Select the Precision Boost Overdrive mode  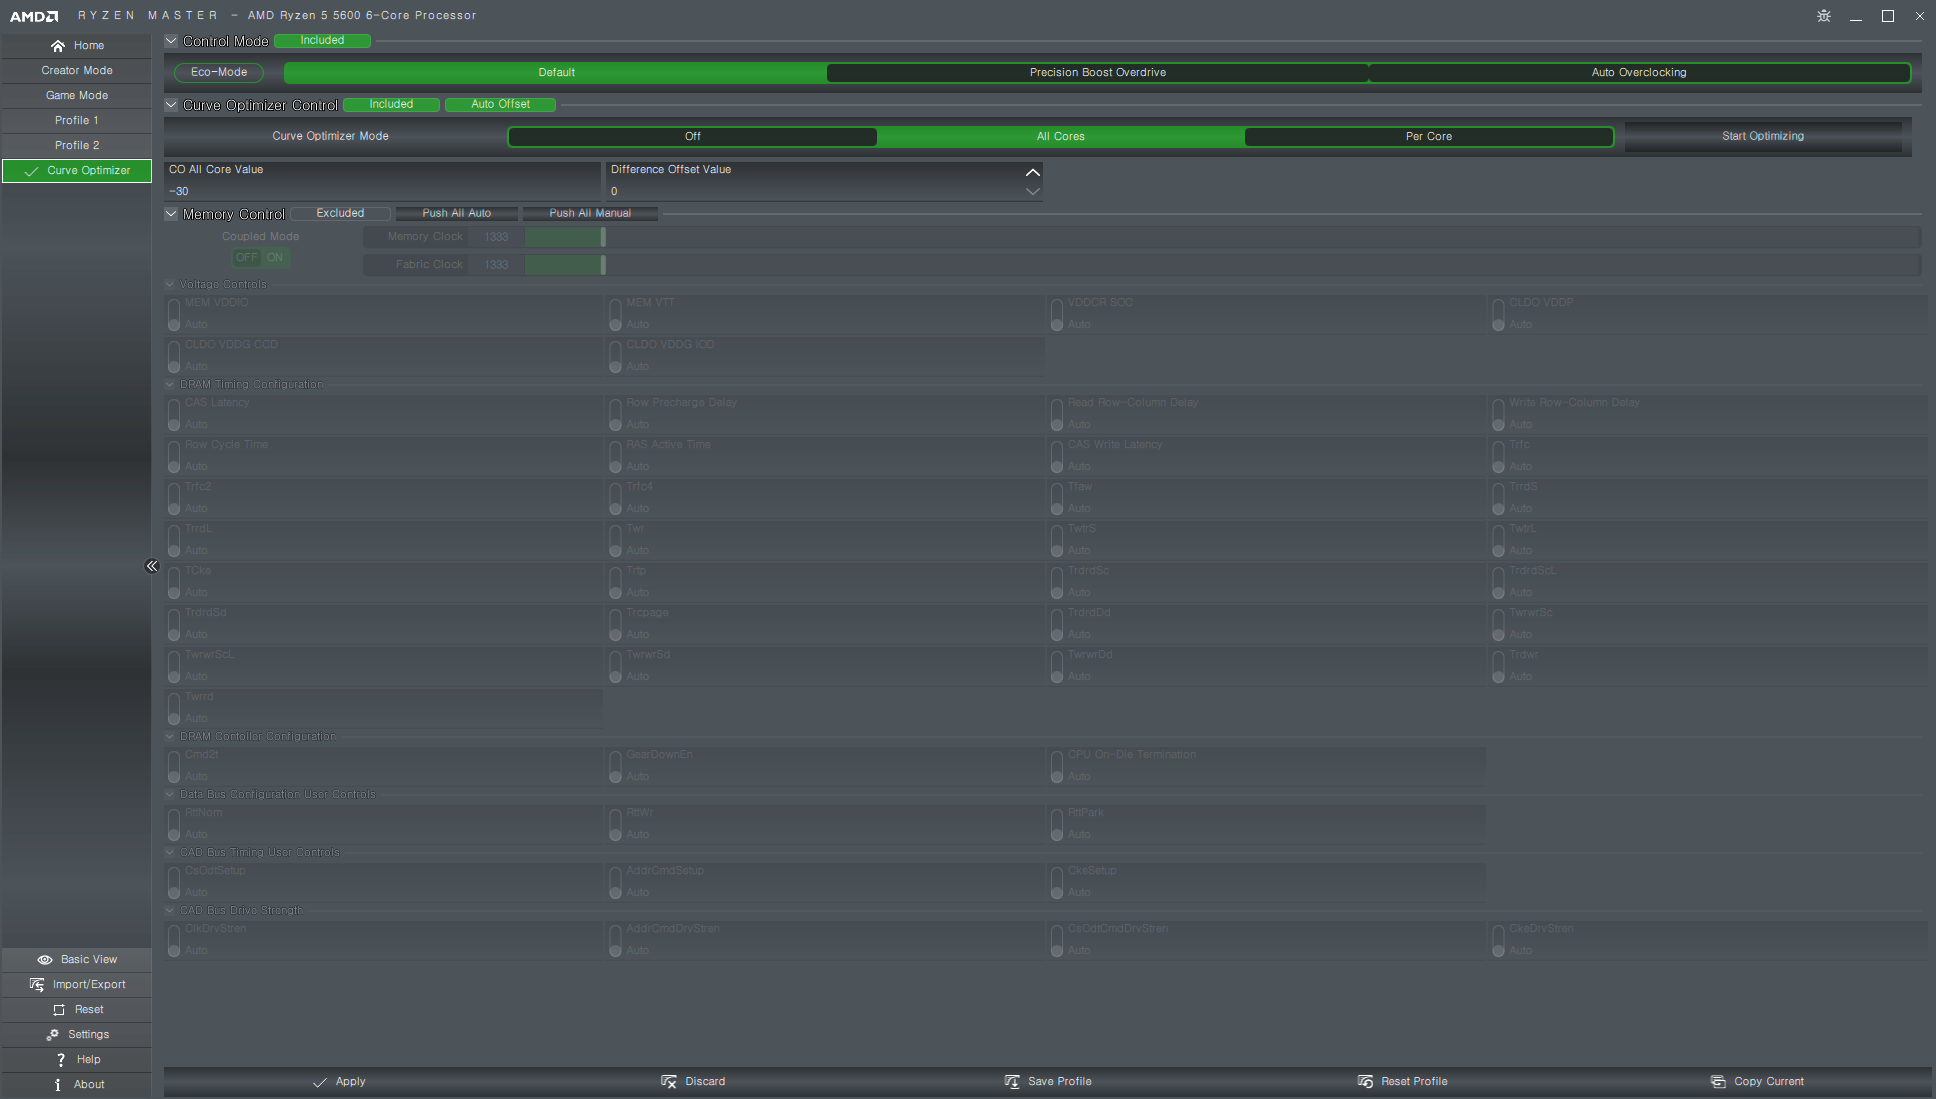(x=1097, y=73)
